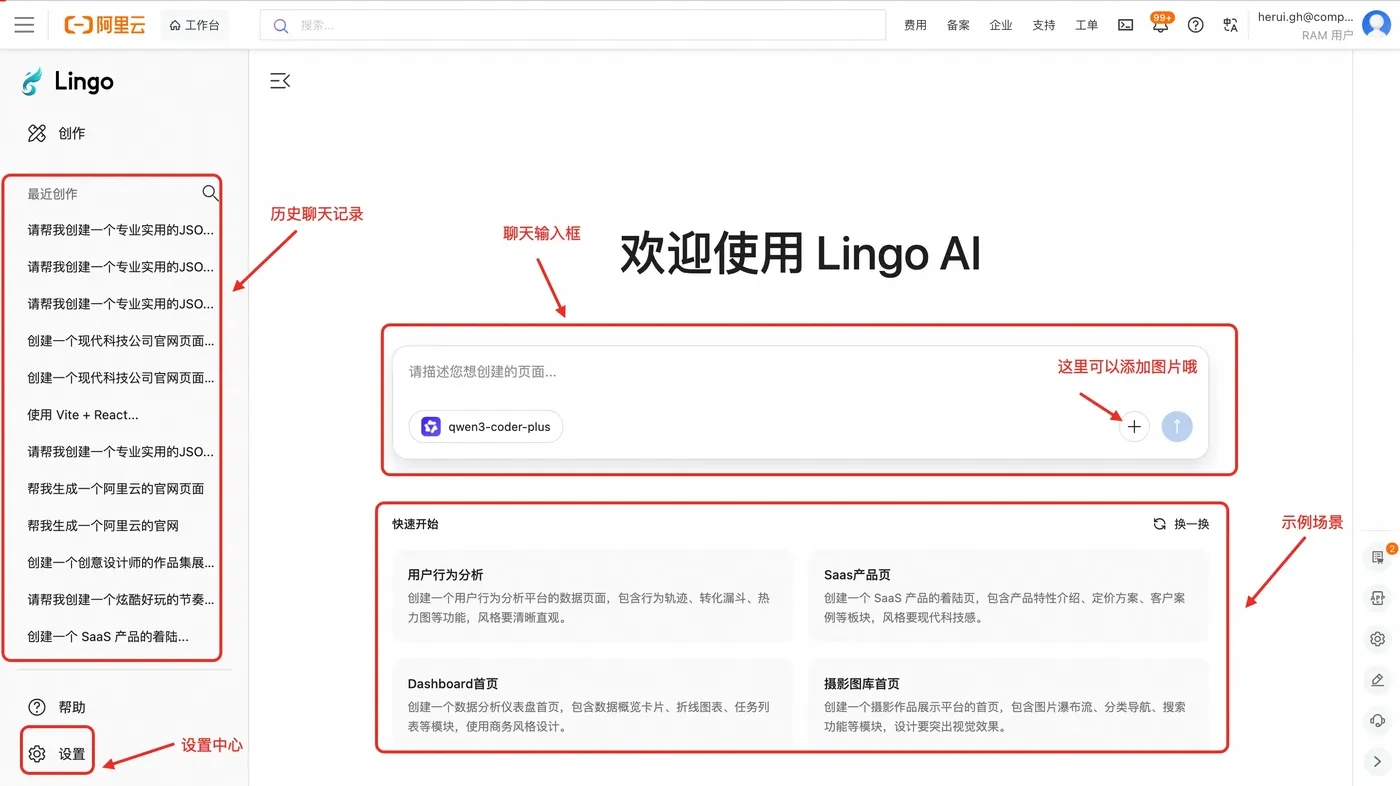Open history item 使用 Vite + React...

[83, 414]
